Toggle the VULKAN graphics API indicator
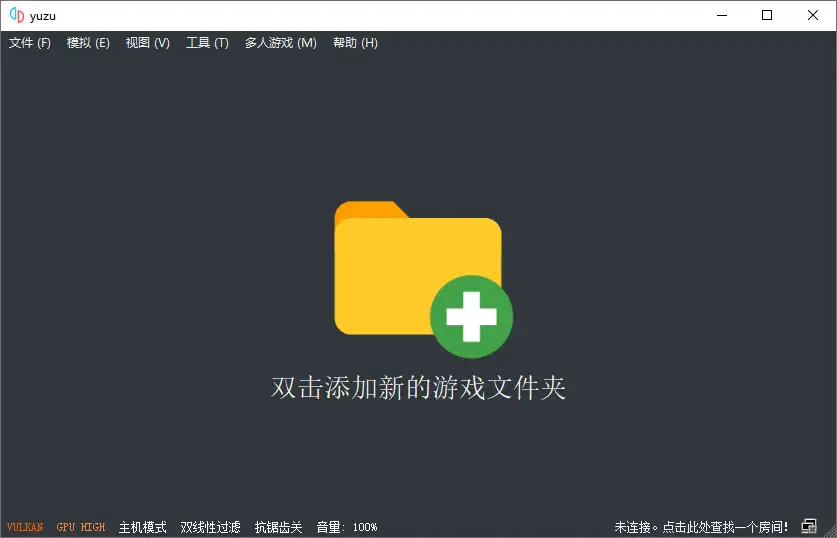Viewport: 837px width, 538px height. [25, 527]
